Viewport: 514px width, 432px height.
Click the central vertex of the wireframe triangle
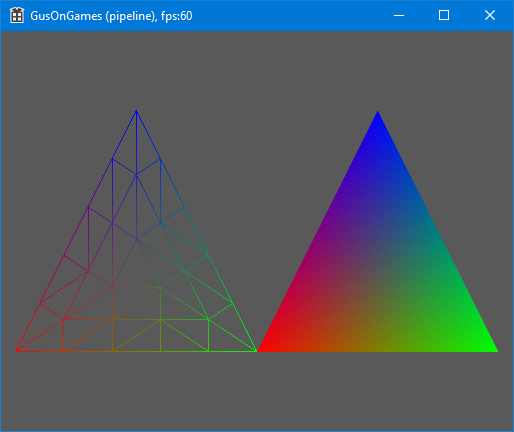(x=136, y=239)
